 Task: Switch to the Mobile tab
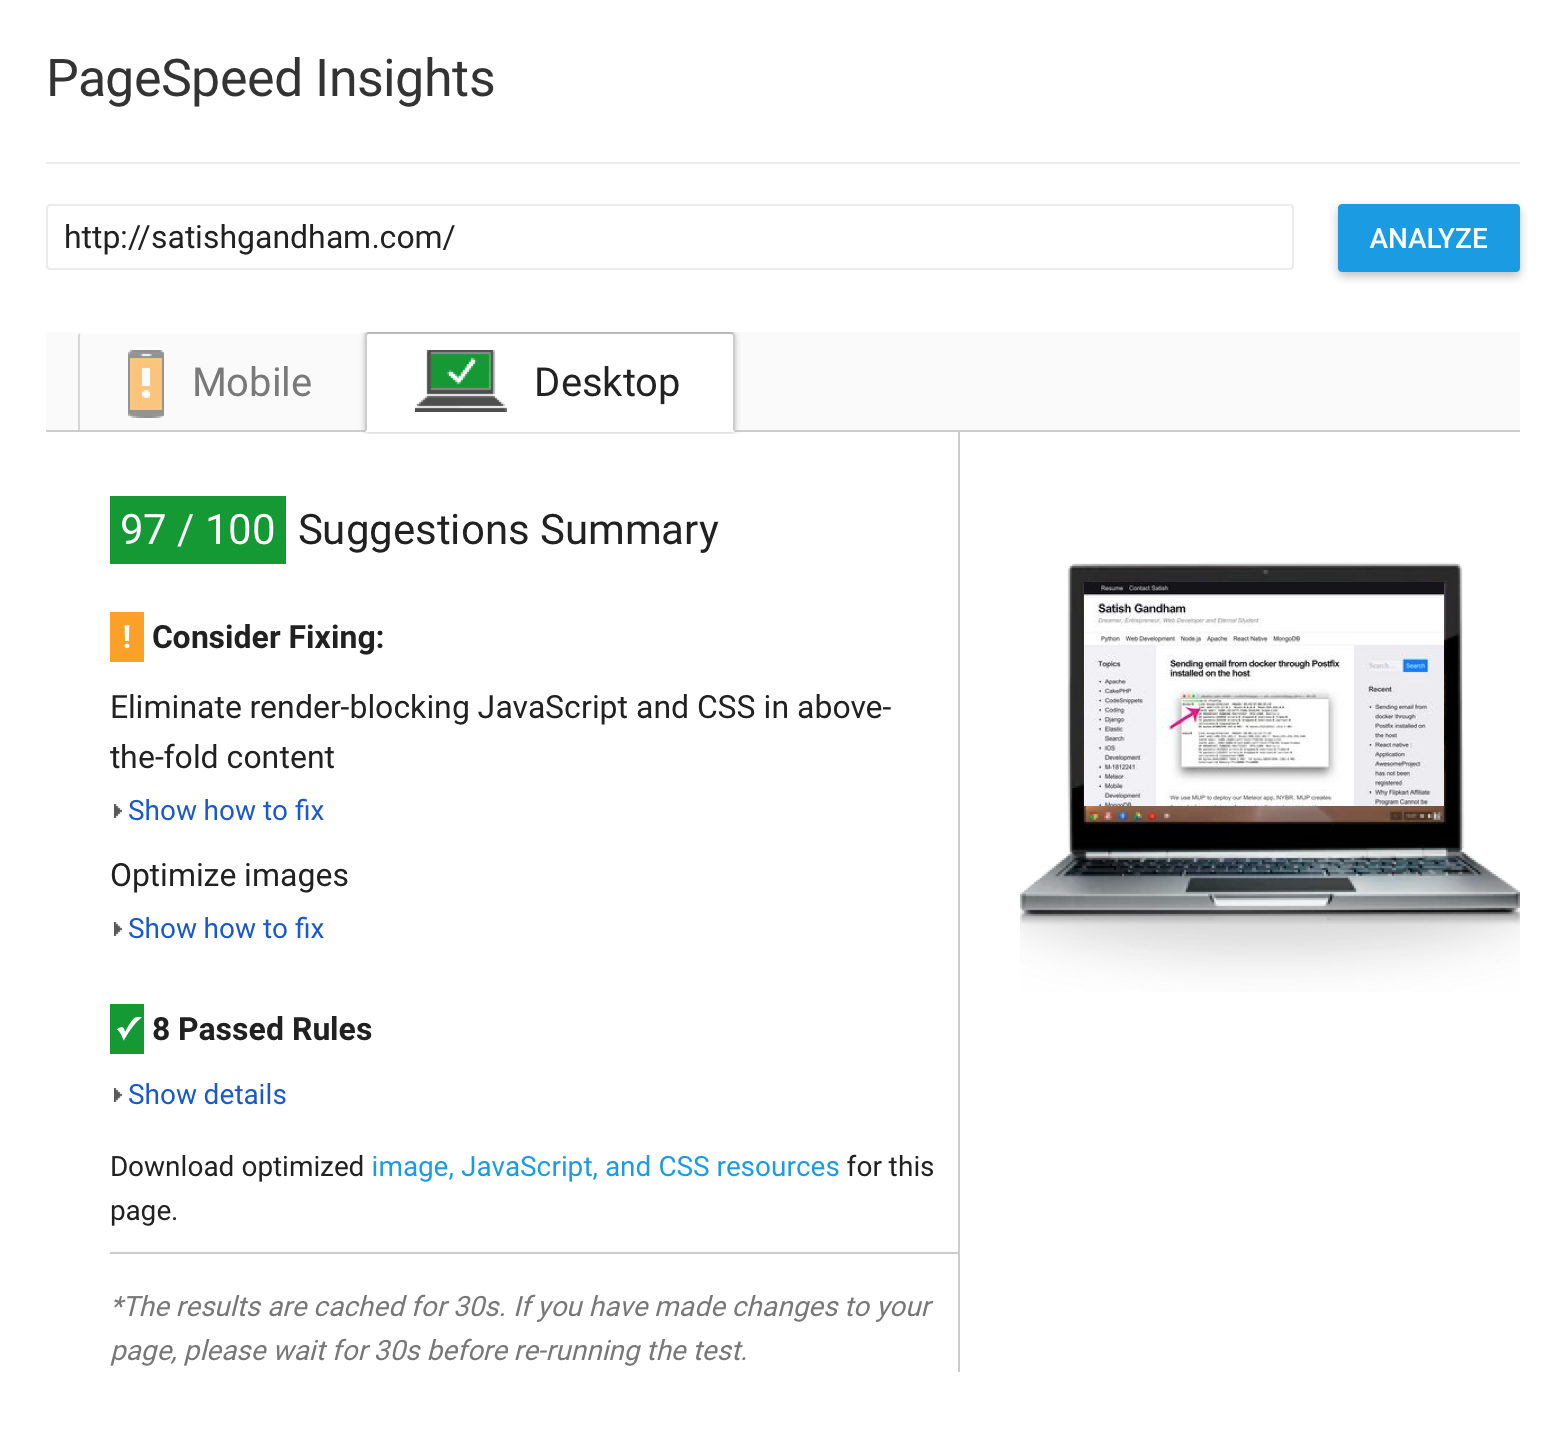click(222, 383)
